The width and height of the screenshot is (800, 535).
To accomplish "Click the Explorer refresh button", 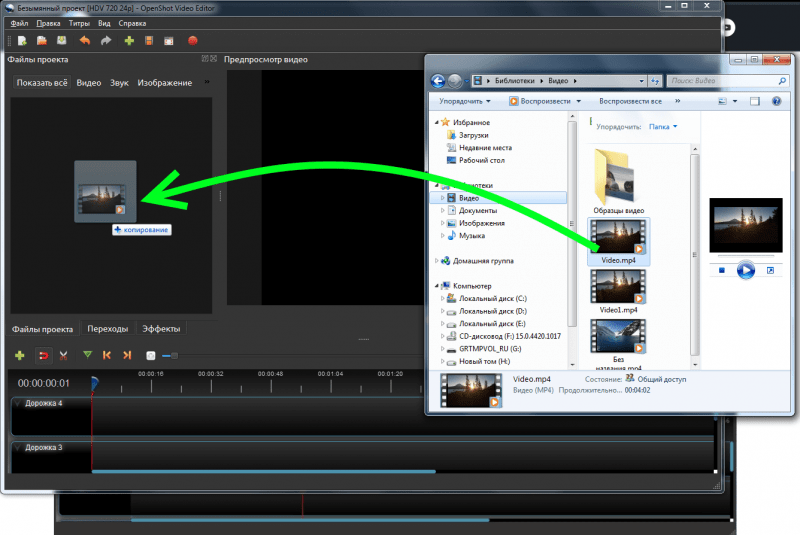I will click(x=655, y=81).
